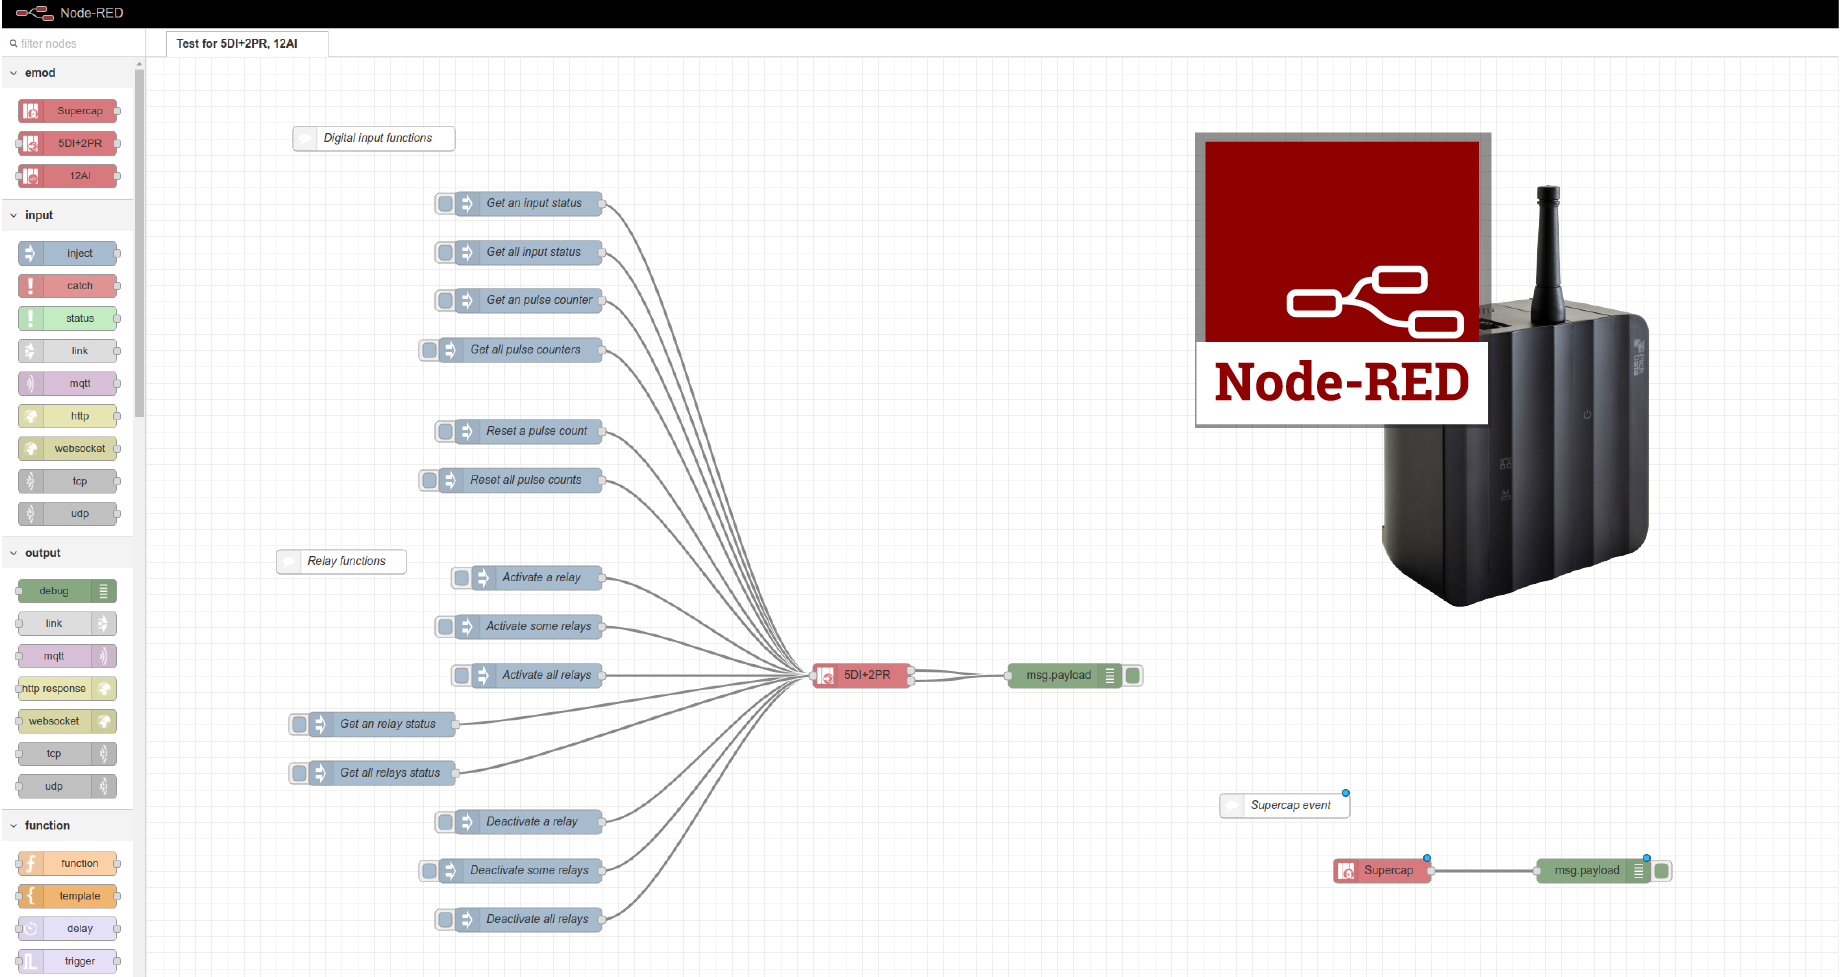The image size is (1841, 977).
Task: Pick the status palette node
Action: (68, 319)
